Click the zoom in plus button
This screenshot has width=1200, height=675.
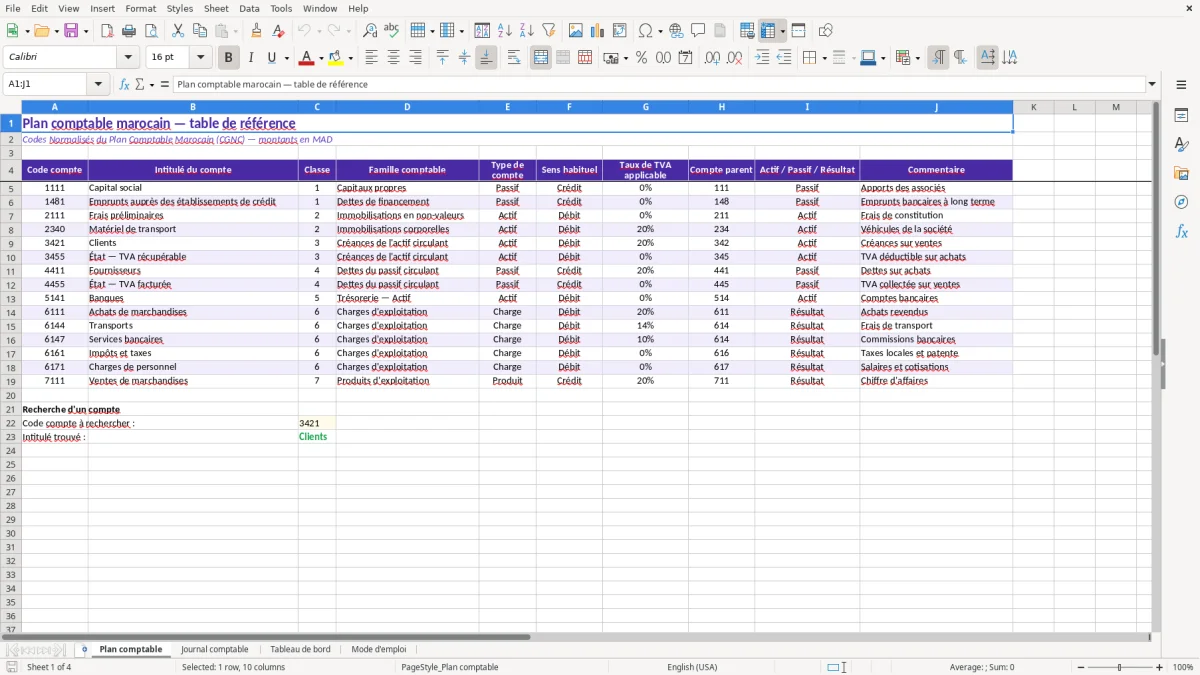pos(1160,667)
